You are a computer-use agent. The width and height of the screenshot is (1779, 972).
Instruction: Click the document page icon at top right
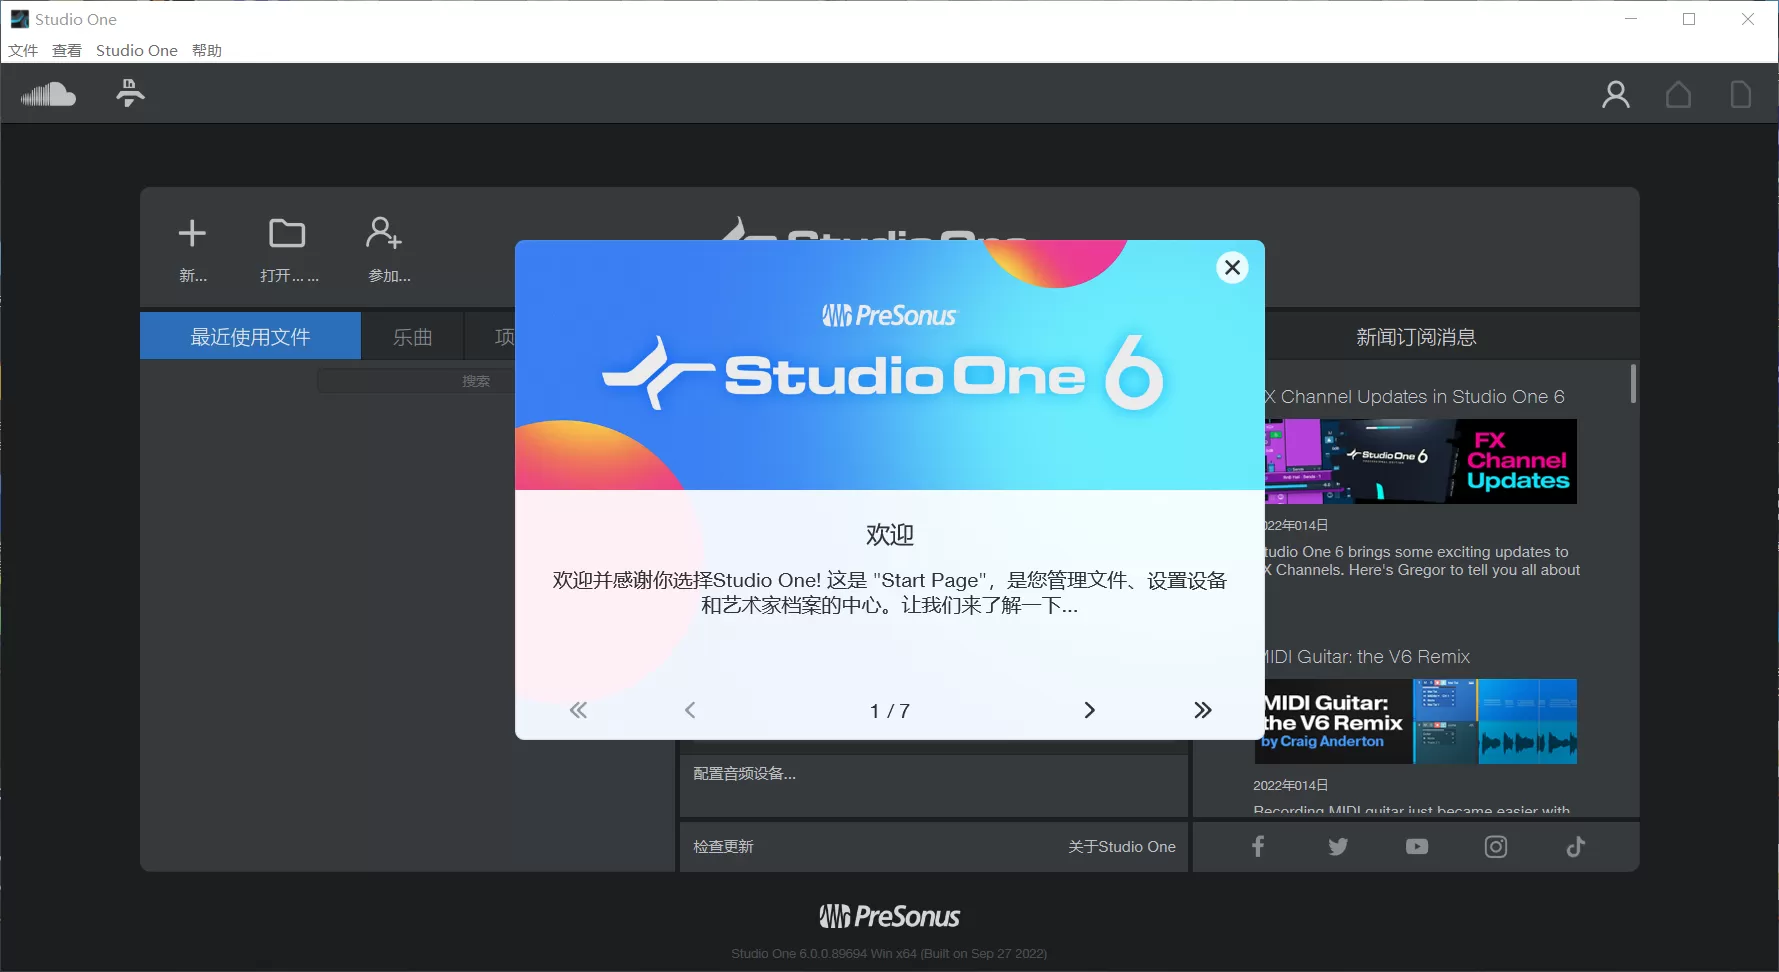(x=1740, y=93)
